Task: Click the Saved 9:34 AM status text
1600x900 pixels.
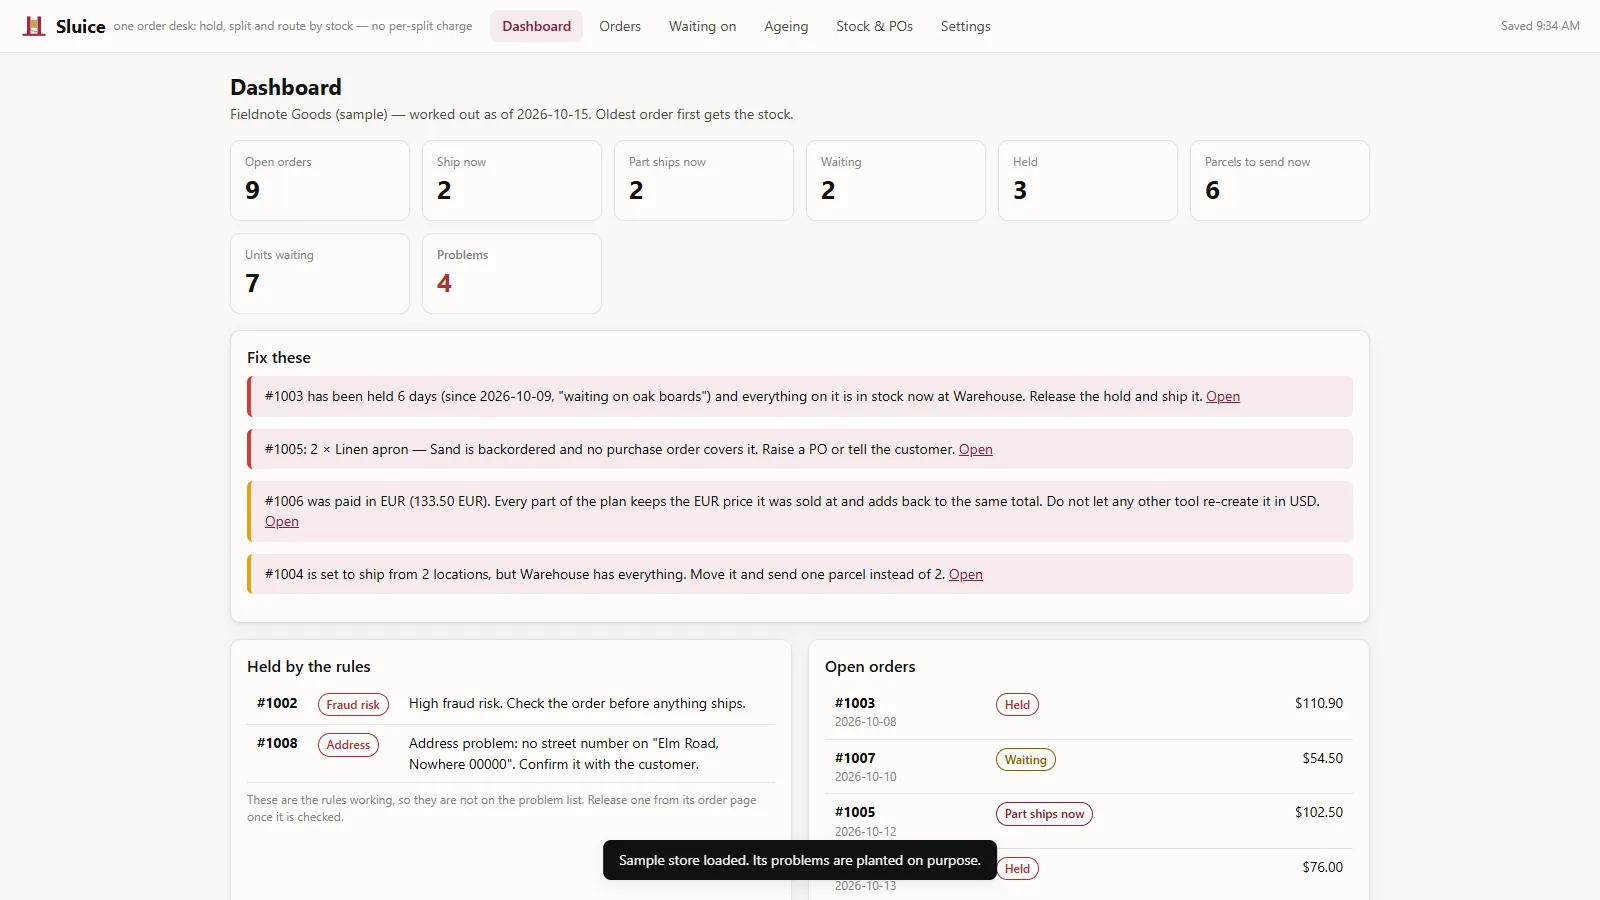Action: tap(1540, 26)
